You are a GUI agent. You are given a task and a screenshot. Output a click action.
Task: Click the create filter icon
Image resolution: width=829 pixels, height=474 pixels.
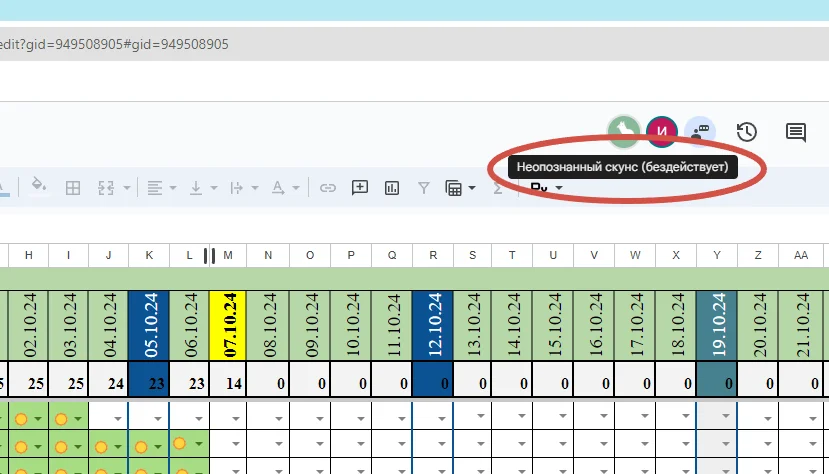coord(423,188)
